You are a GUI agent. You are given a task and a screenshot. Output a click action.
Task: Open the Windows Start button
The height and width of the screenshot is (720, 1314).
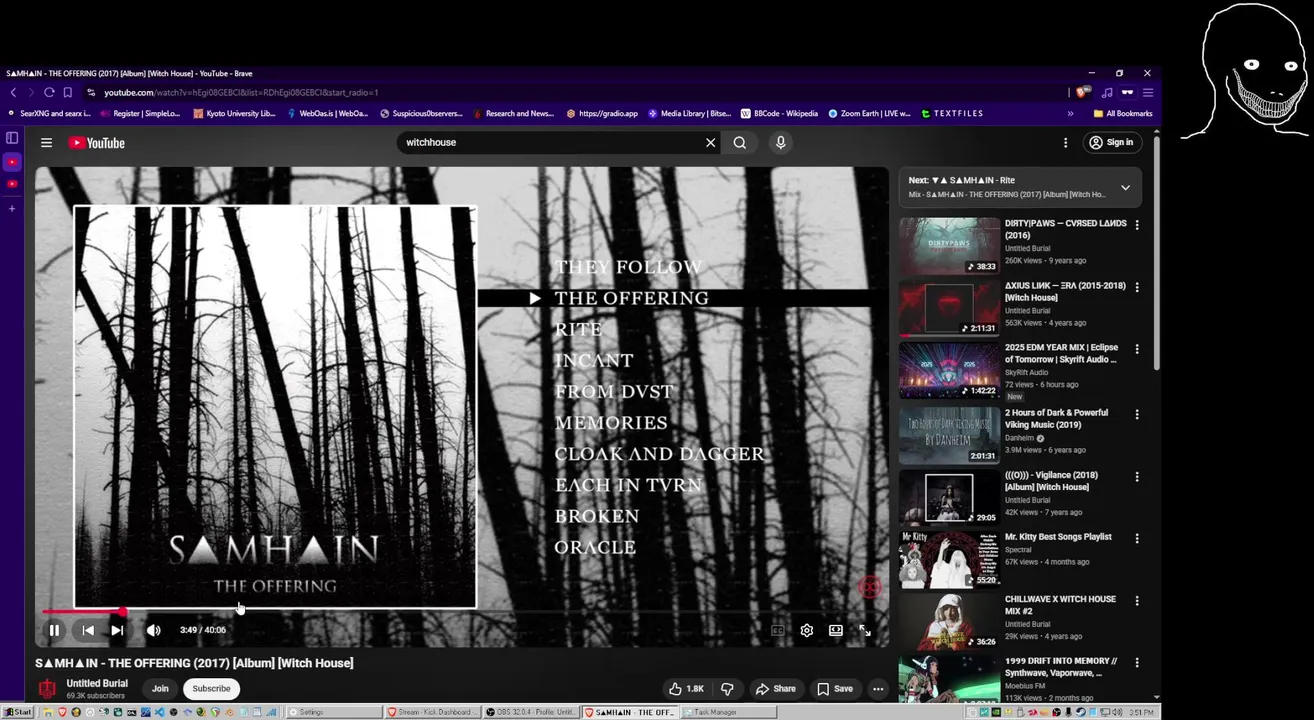18,712
